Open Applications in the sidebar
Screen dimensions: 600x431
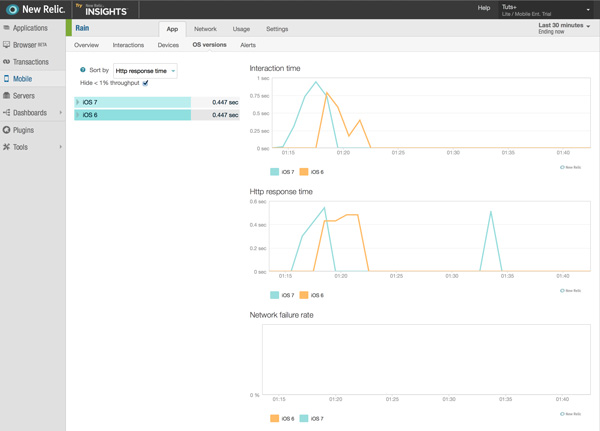pyautogui.click(x=30, y=28)
